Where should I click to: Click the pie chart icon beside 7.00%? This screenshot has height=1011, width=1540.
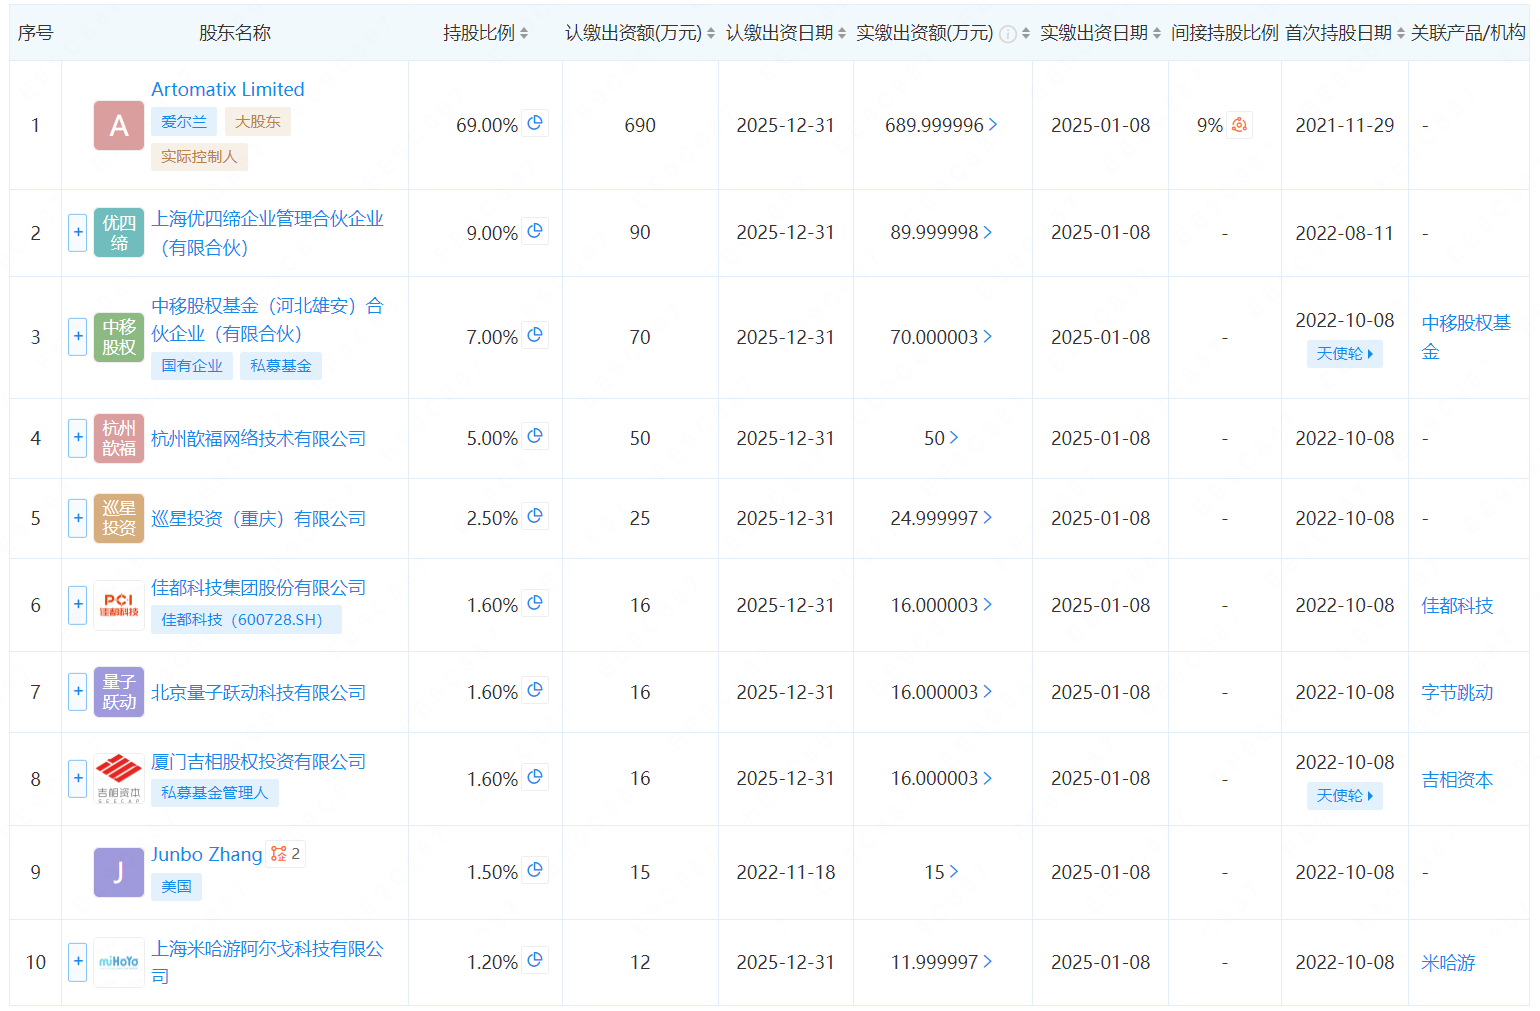click(x=535, y=335)
